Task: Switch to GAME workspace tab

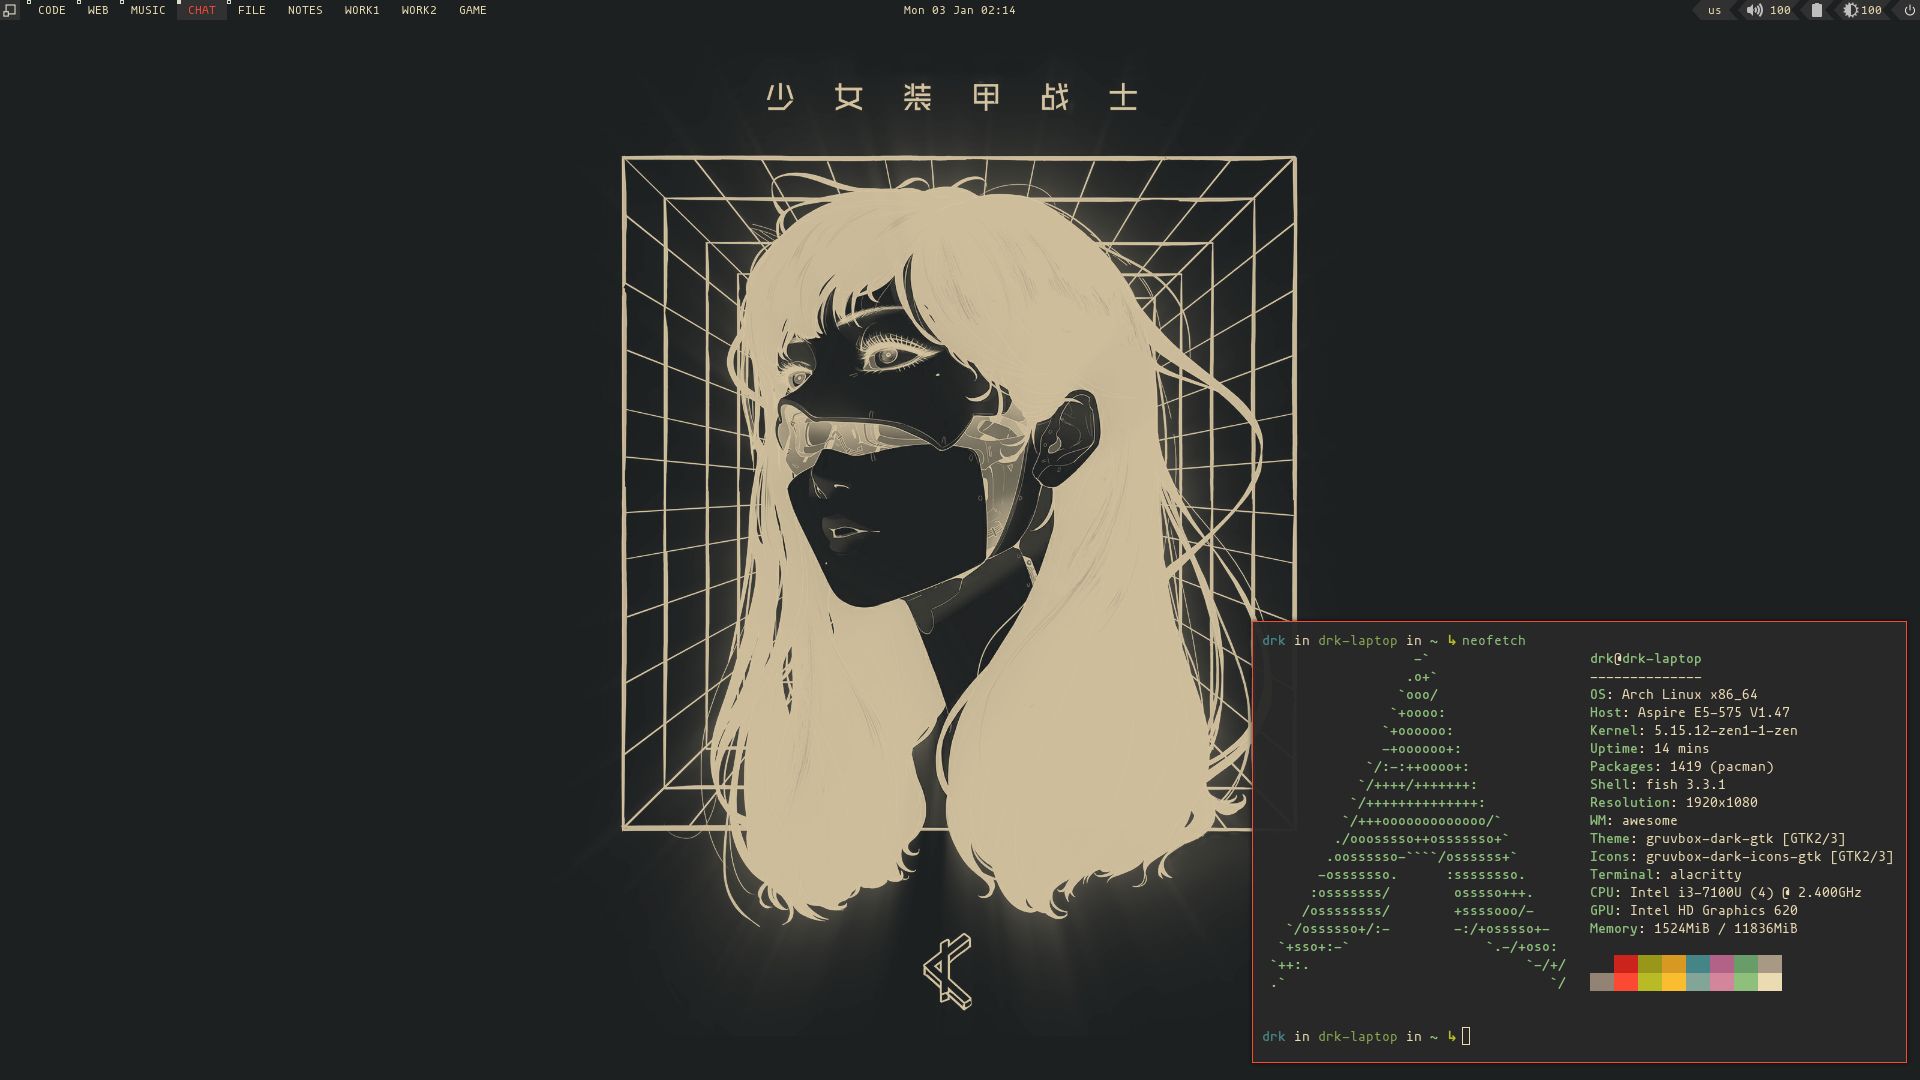Action: click(x=471, y=11)
